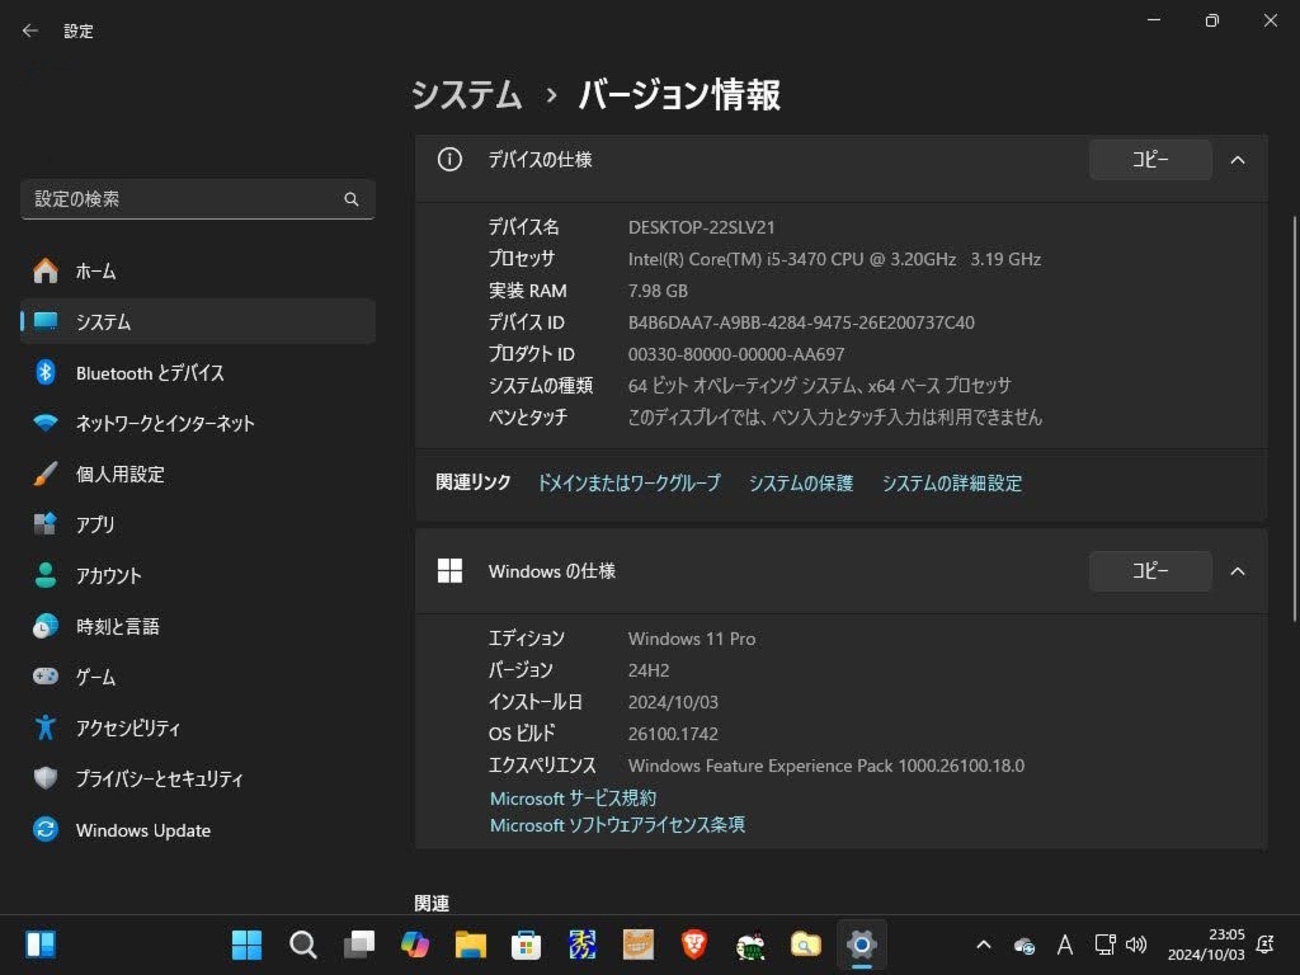1300x975 pixels.
Task: Select the processor text Intel(R) Core(TM) i5-3470
Action: [727, 259]
